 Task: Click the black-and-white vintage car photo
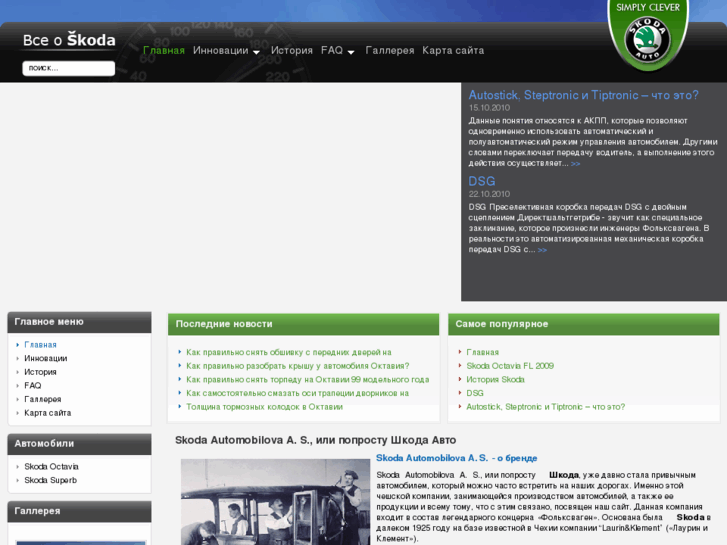[x=275, y=502]
